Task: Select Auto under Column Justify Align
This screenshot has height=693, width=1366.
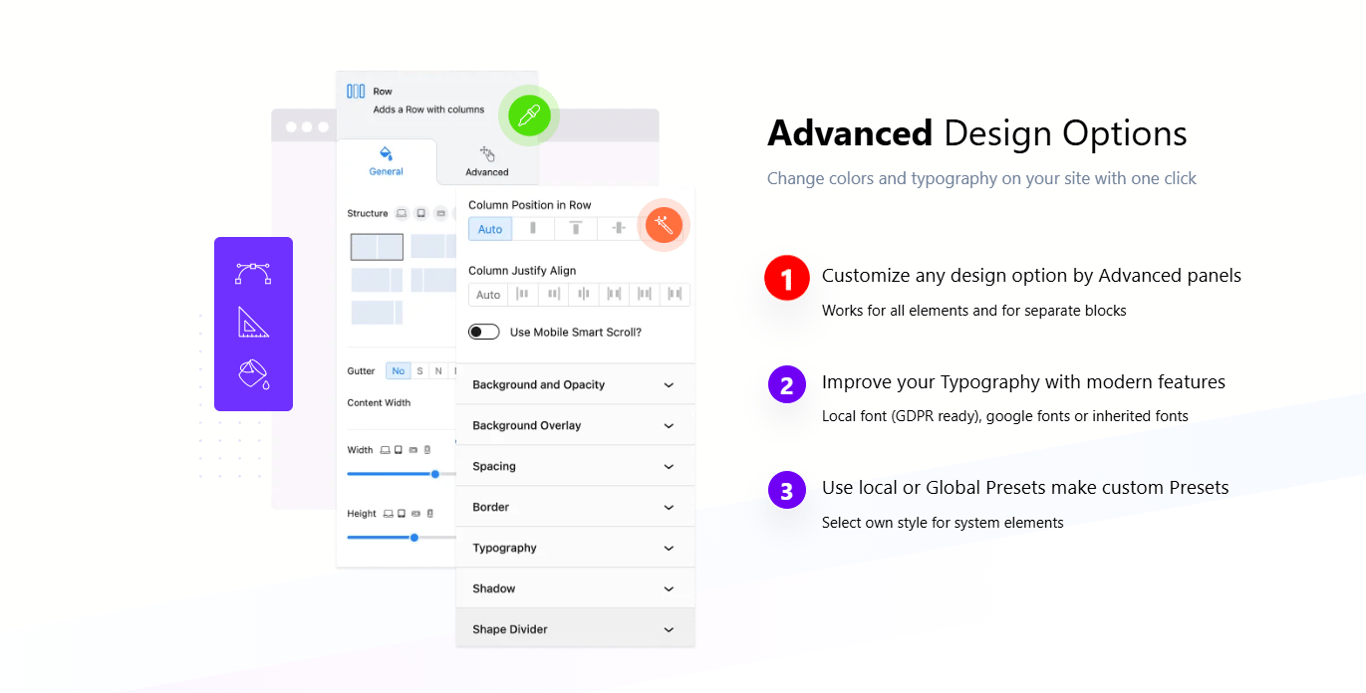Action: pyautogui.click(x=488, y=294)
